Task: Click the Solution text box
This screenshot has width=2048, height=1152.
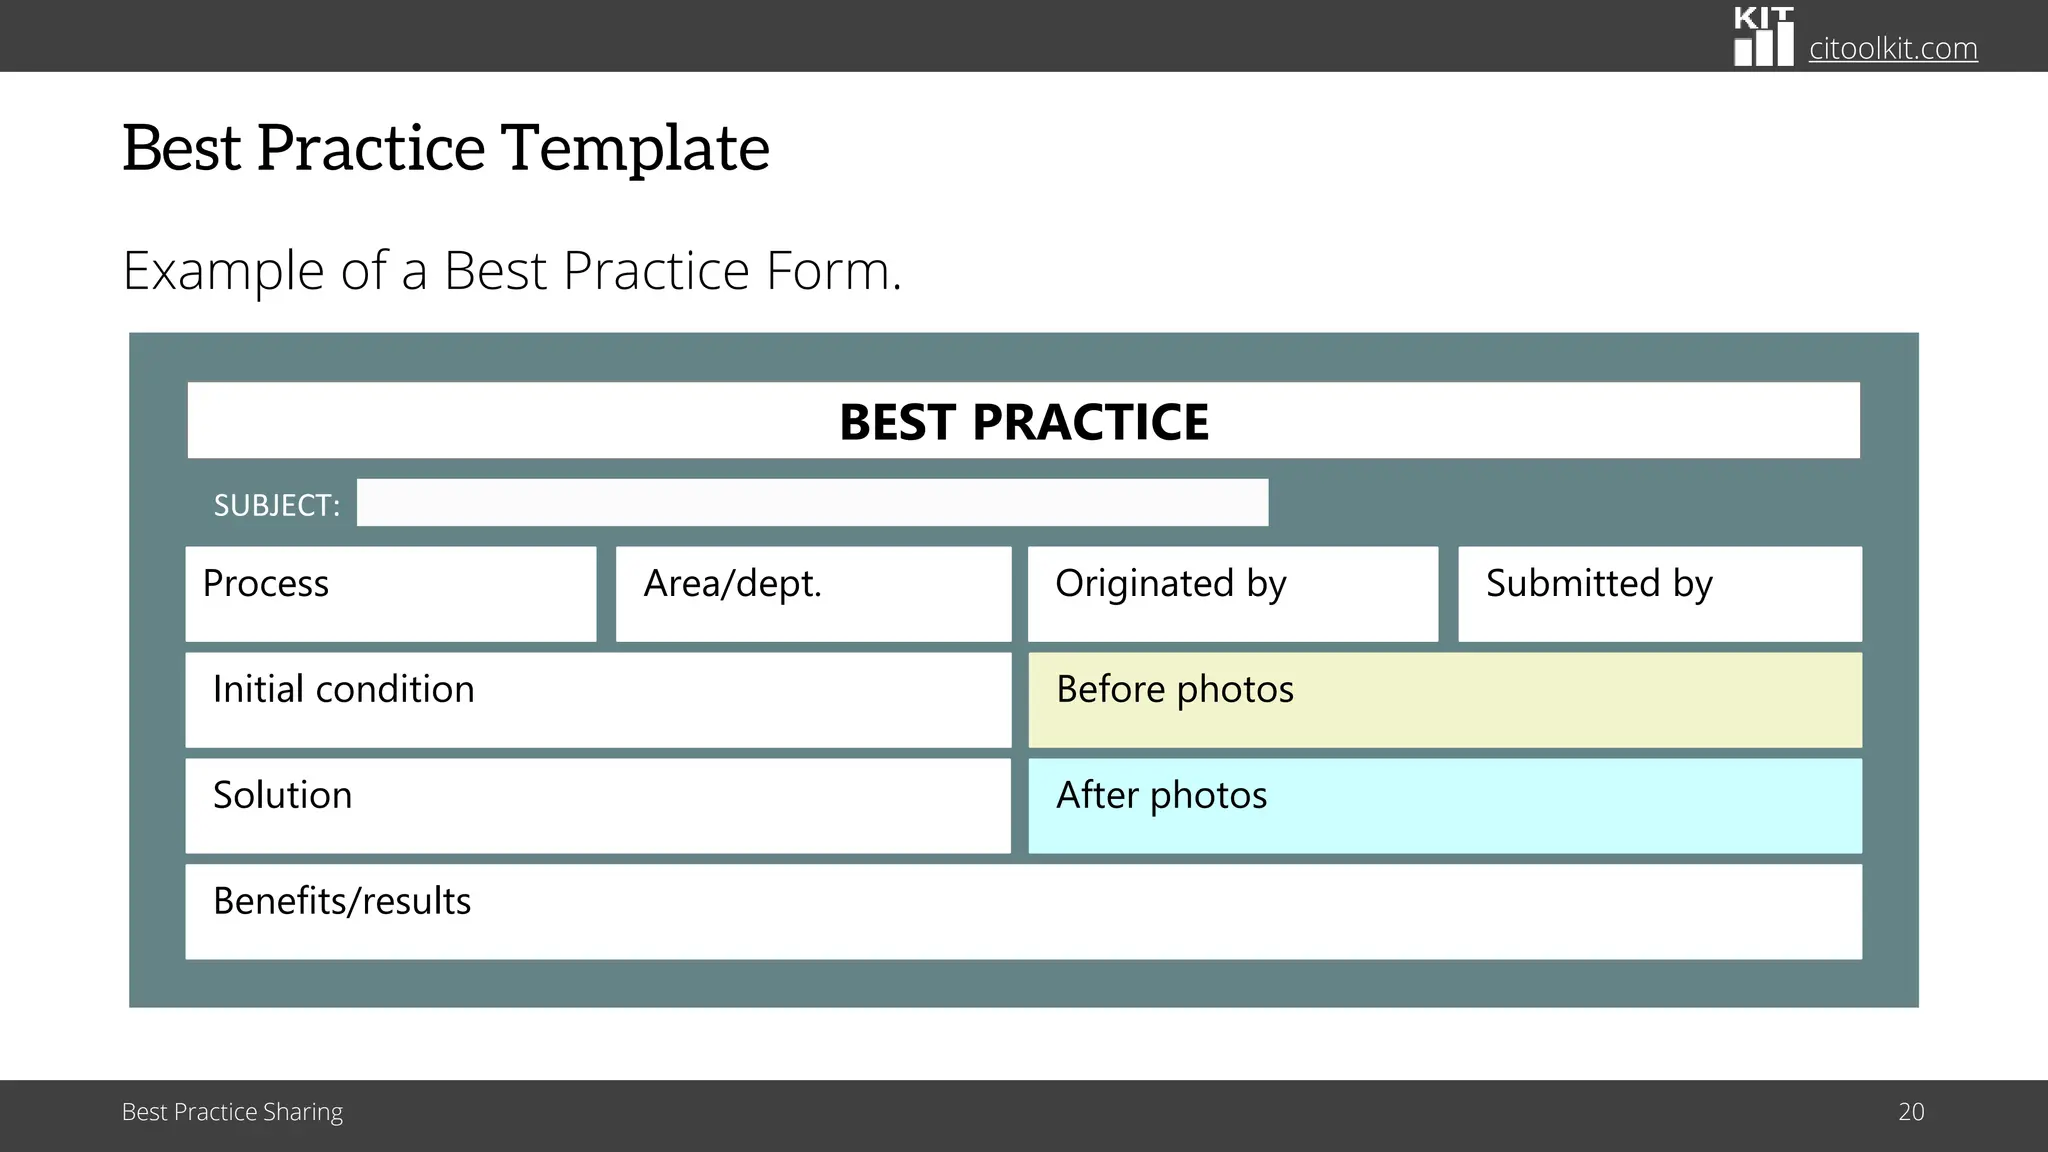Action: point(598,806)
